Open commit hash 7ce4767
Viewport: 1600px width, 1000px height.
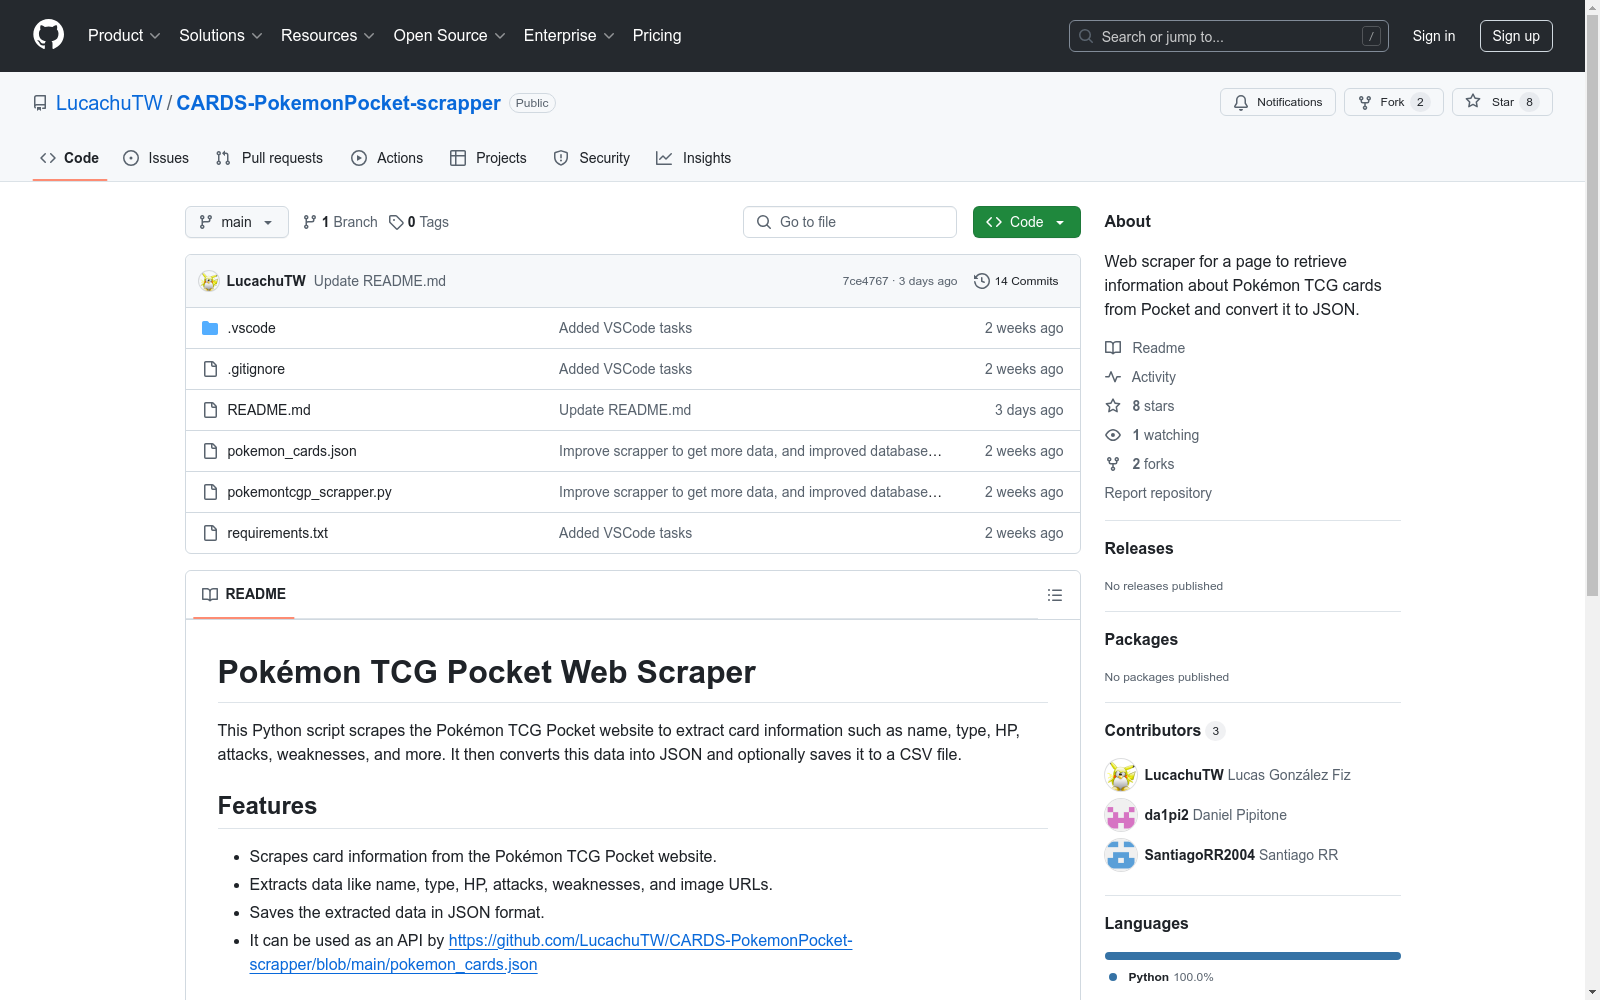point(865,281)
